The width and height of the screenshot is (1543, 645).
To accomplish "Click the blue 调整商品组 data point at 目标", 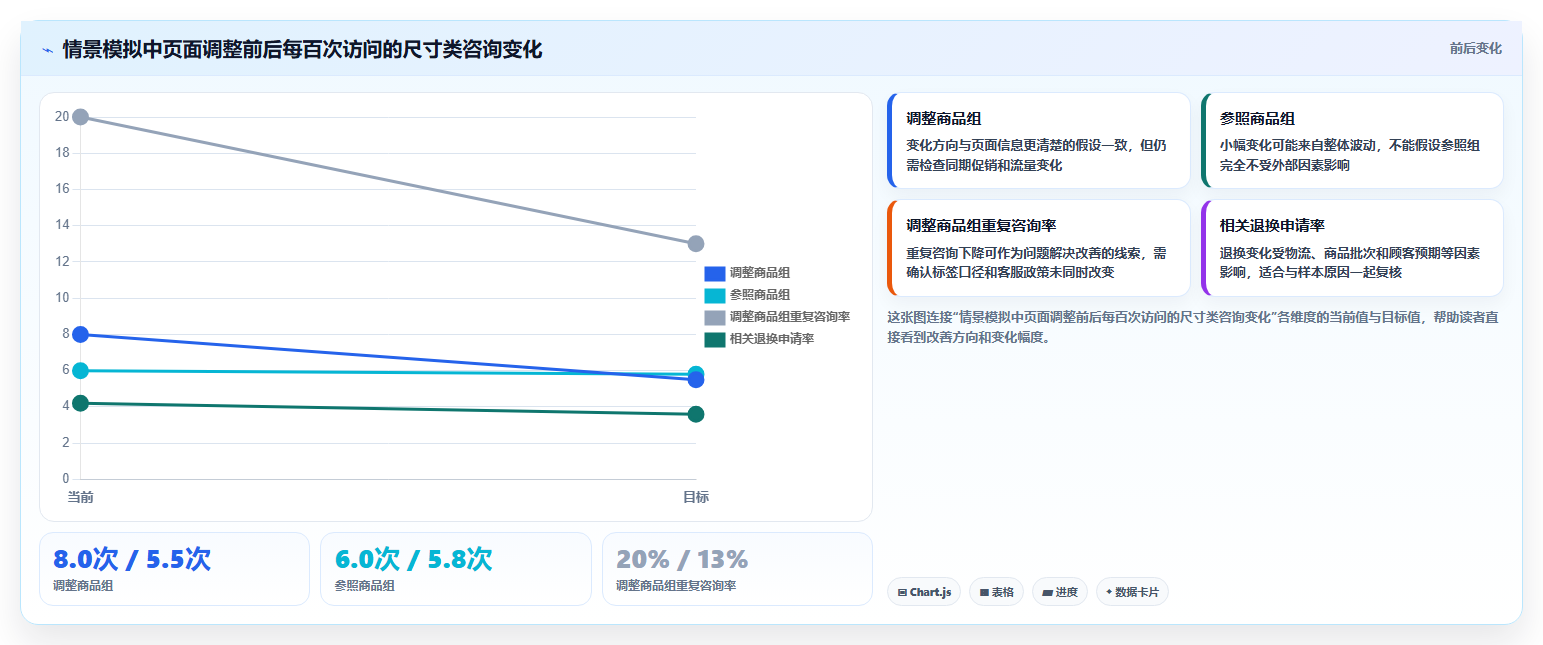I will [x=696, y=380].
